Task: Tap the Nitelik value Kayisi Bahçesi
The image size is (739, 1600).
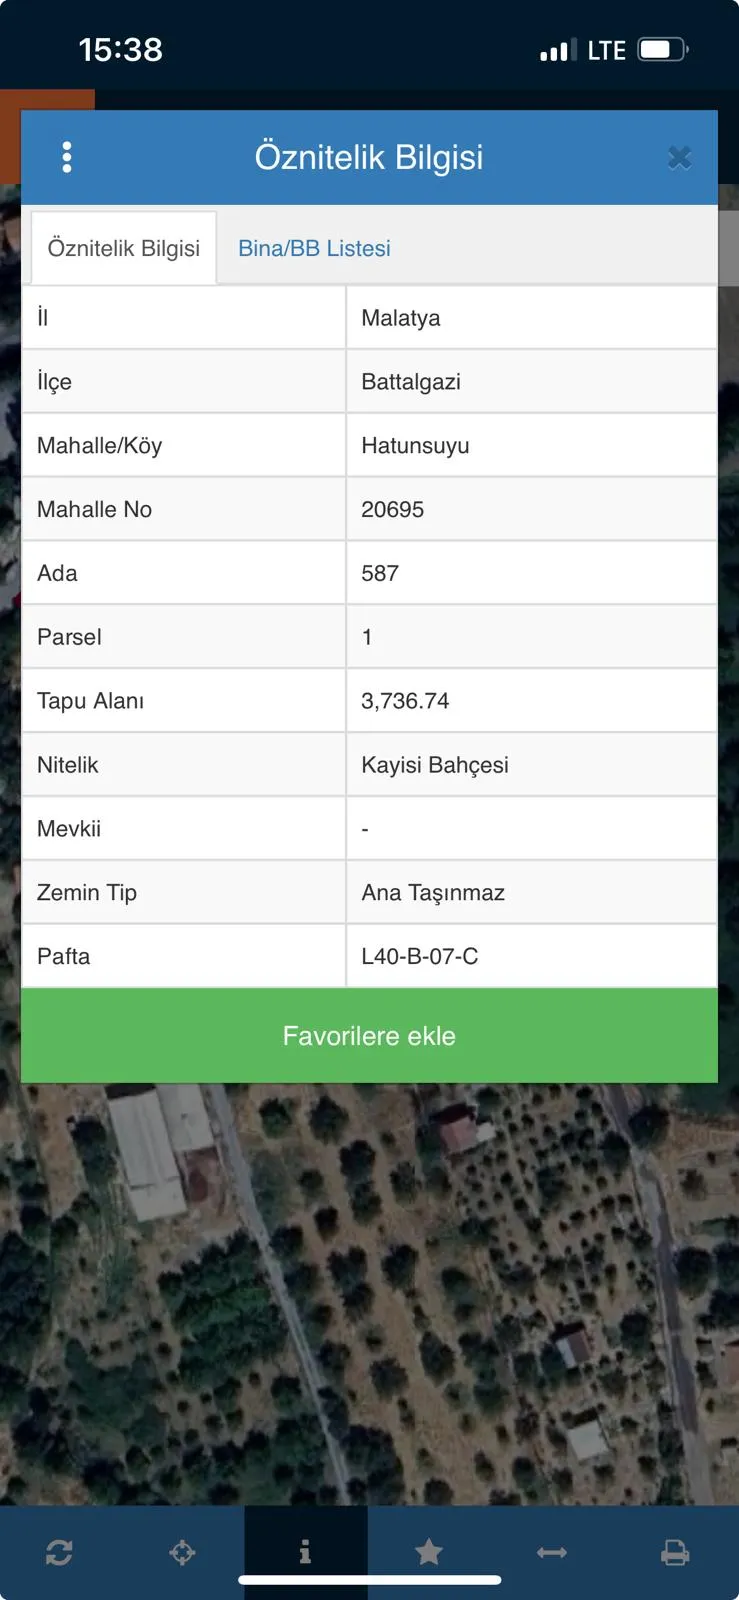Action: [435, 765]
